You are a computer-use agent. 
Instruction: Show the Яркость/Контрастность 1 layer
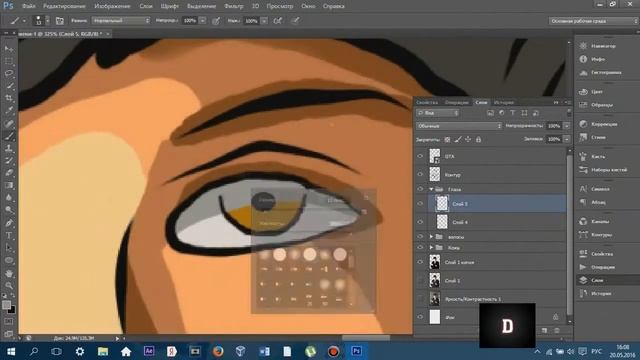tap(420, 299)
